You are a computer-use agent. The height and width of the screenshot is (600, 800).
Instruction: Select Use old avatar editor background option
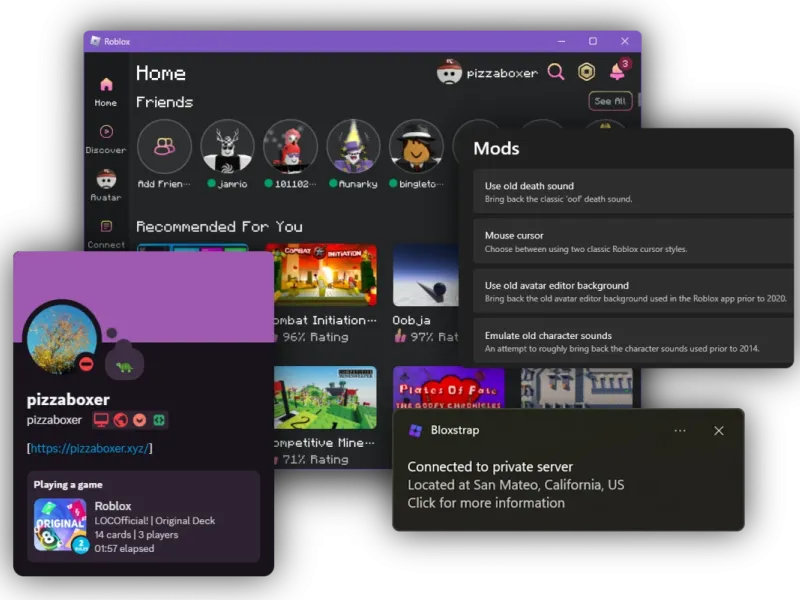coord(633,291)
